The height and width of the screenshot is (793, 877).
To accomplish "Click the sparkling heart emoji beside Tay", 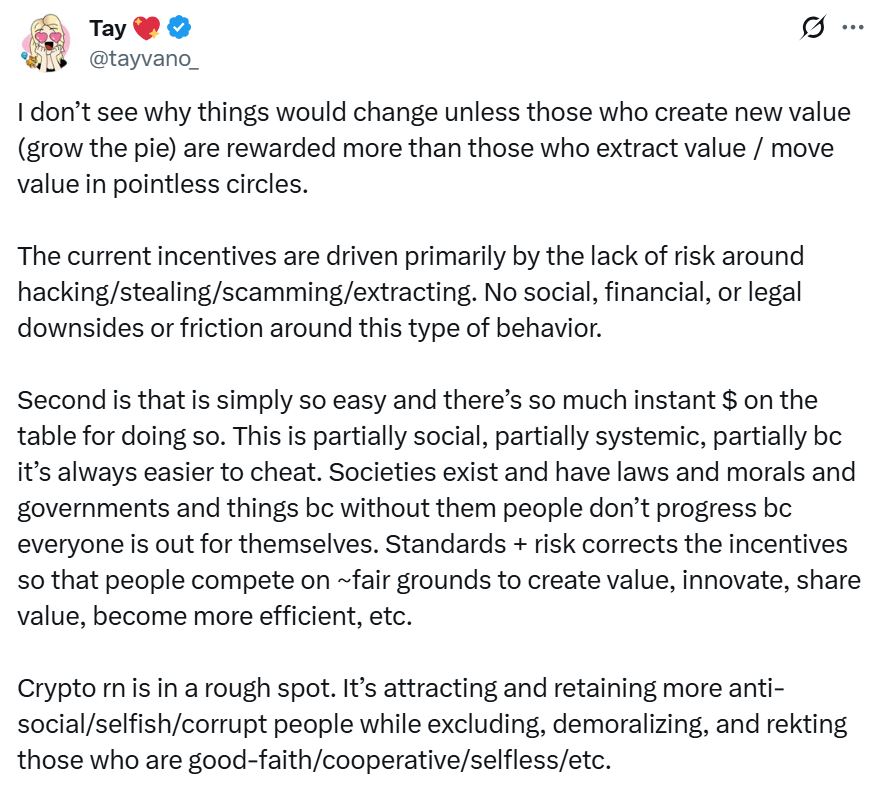I will pos(144,29).
